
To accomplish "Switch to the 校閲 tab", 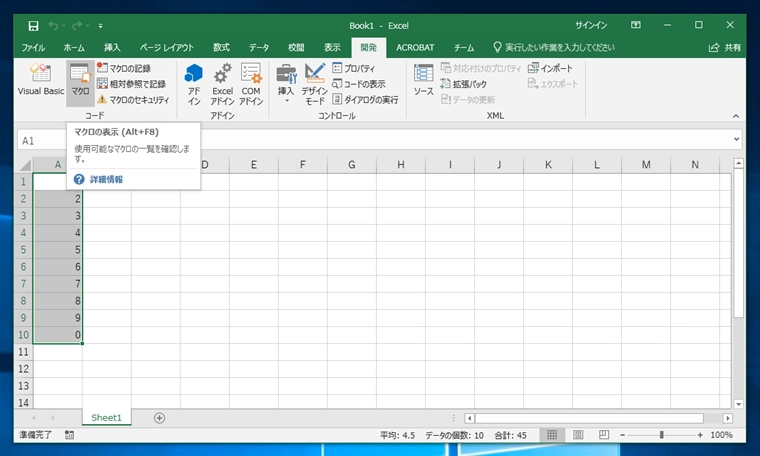I will coord(296,47).
